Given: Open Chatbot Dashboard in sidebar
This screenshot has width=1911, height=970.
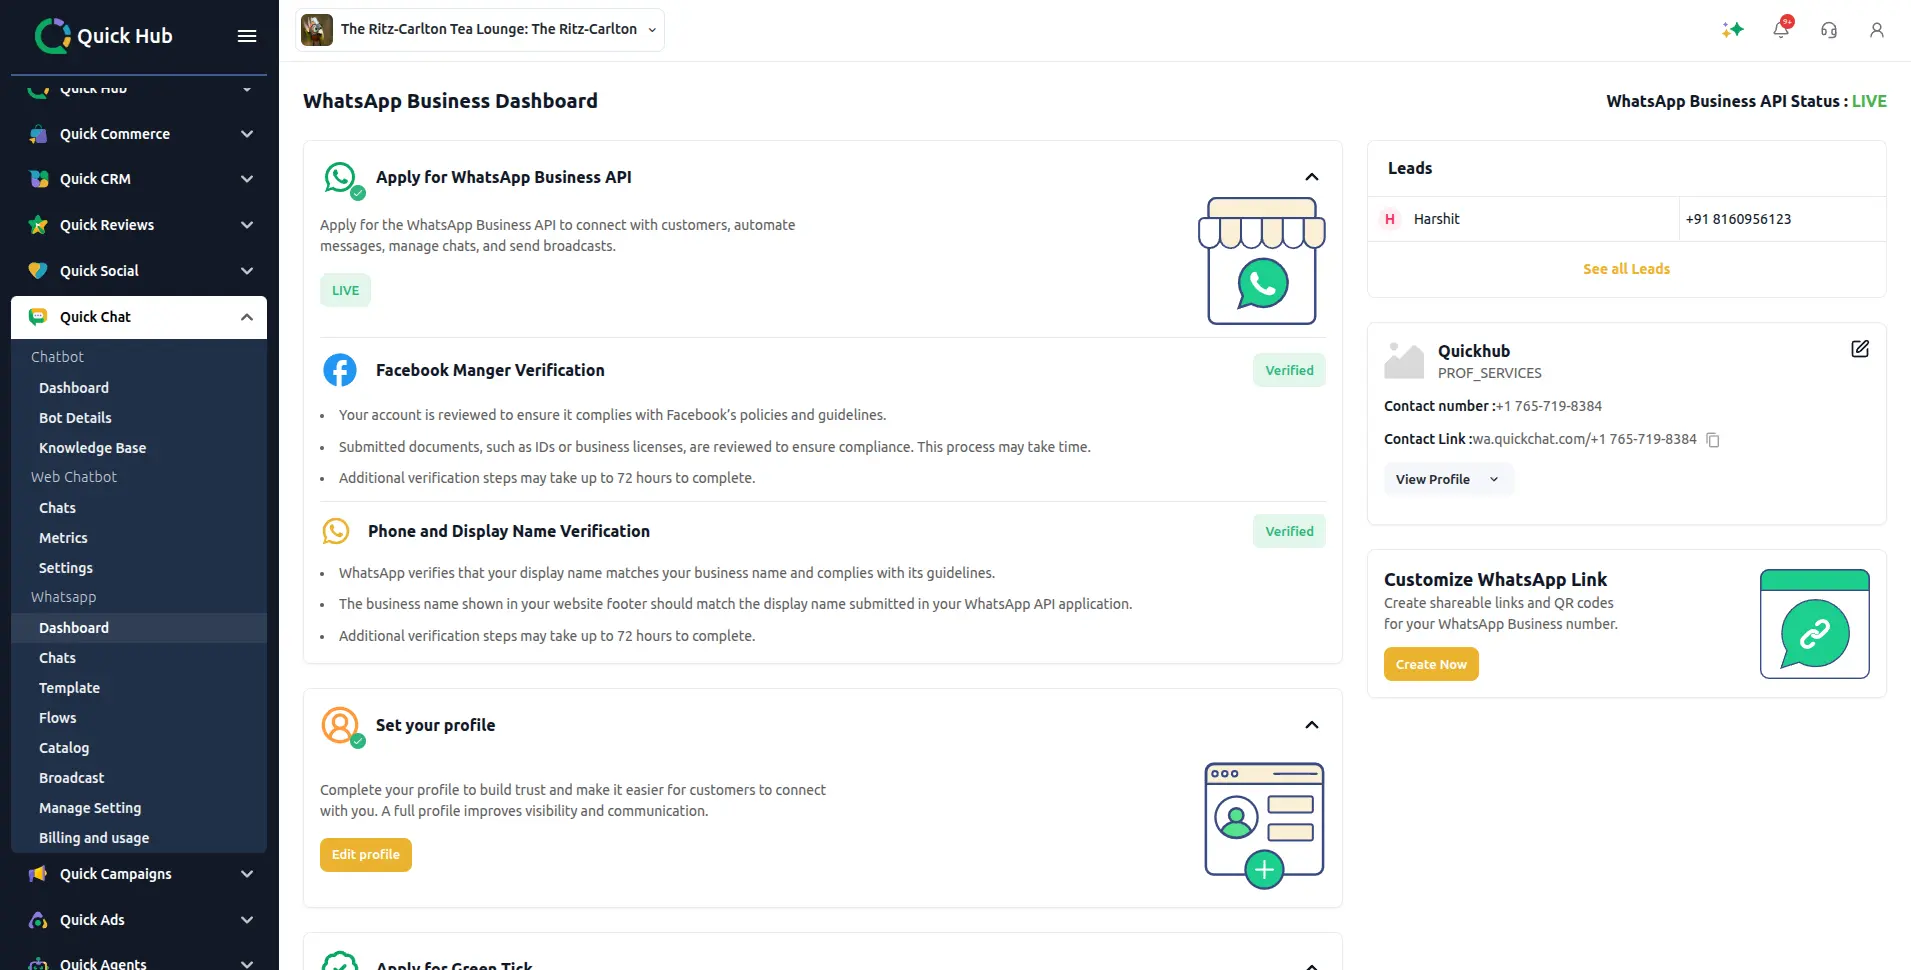Looking at the screenshot, I should coord(74,388).
